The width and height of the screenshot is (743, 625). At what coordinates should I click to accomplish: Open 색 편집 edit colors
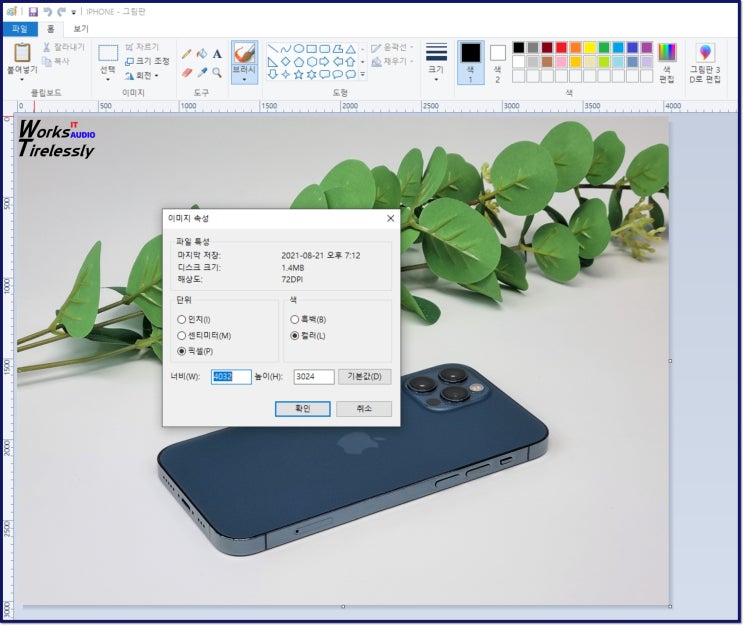coord(667,63)
